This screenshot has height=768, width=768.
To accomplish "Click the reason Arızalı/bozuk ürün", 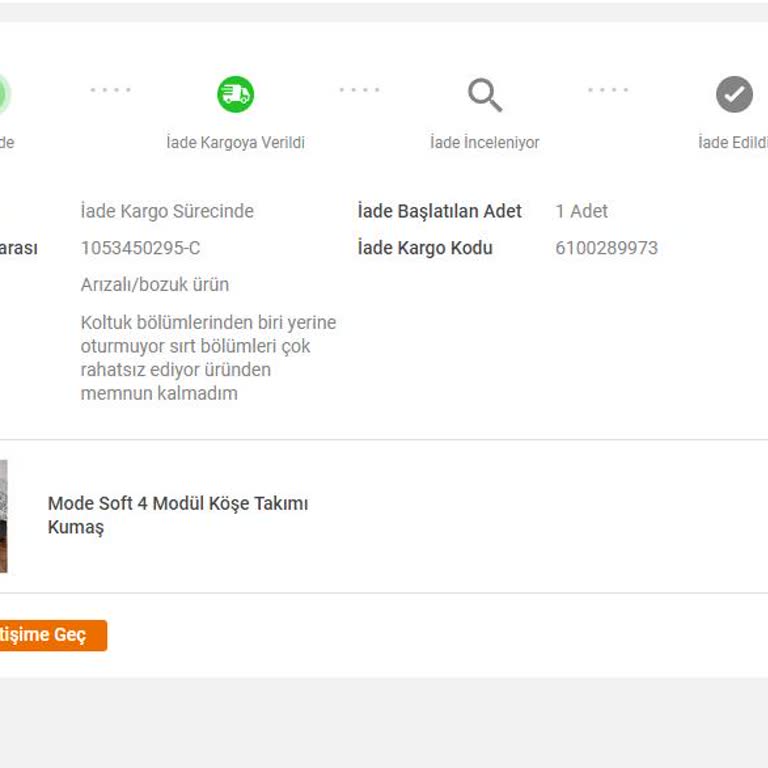I will point(155,285).
